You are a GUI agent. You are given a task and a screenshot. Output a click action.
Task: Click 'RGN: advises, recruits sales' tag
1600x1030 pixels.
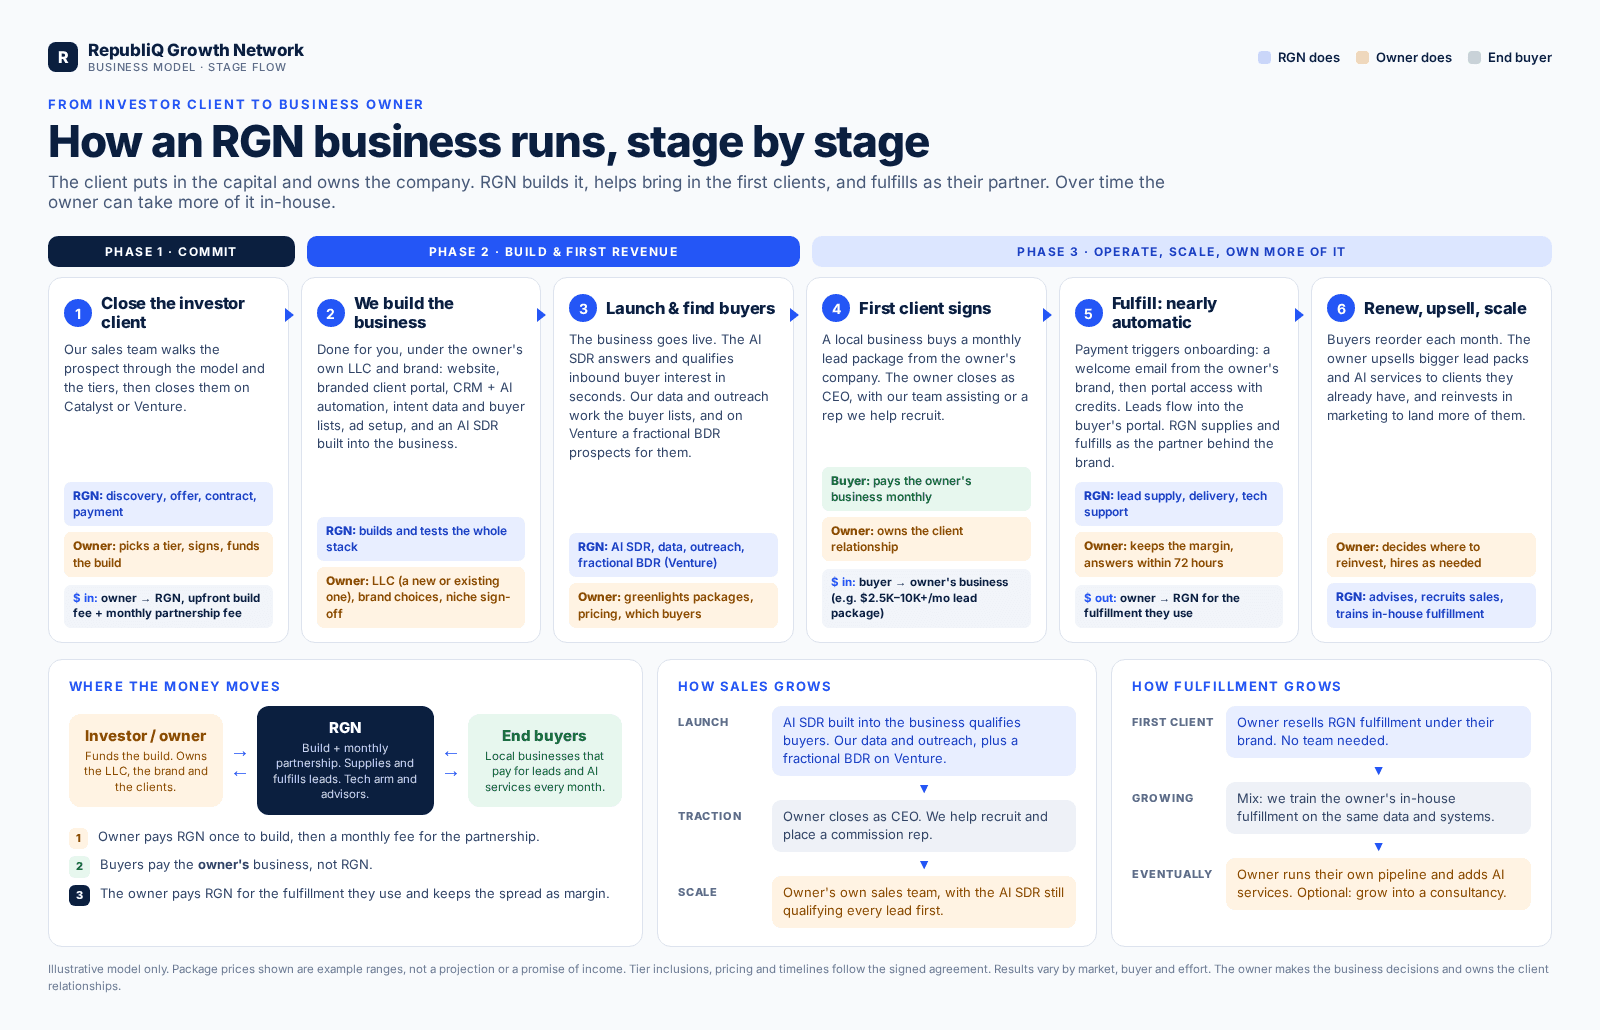click(1431, 605)
